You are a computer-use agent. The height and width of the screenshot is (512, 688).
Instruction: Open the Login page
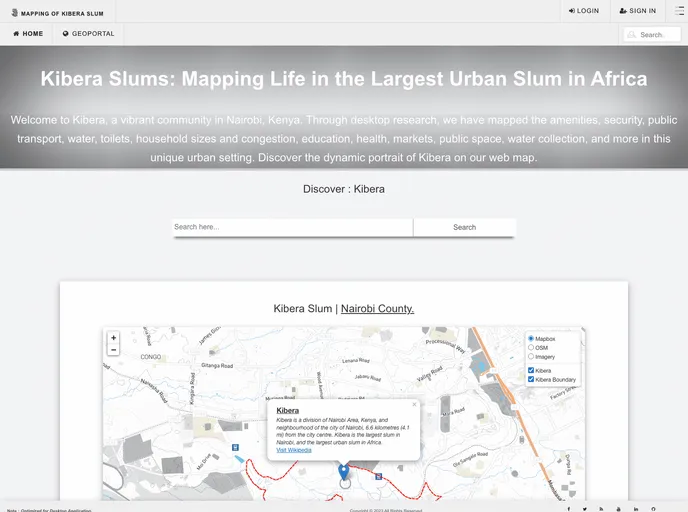tap(584, 11)
